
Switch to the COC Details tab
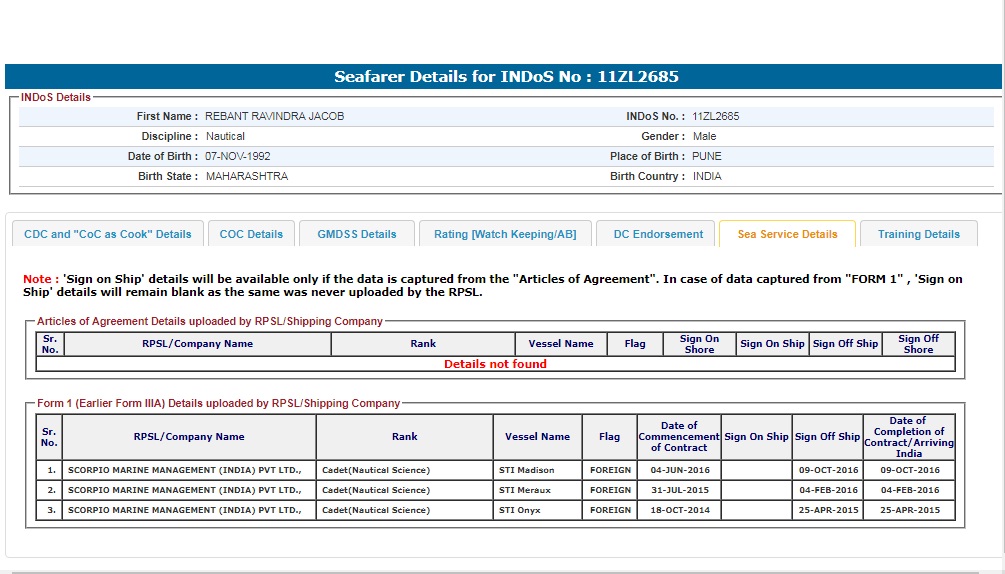(x=251, y=234)
